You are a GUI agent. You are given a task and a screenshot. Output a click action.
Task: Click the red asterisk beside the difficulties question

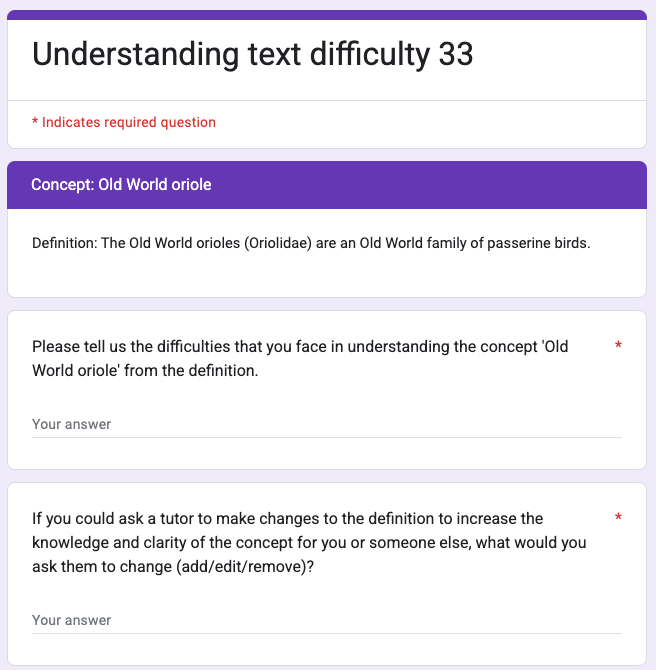618,347
